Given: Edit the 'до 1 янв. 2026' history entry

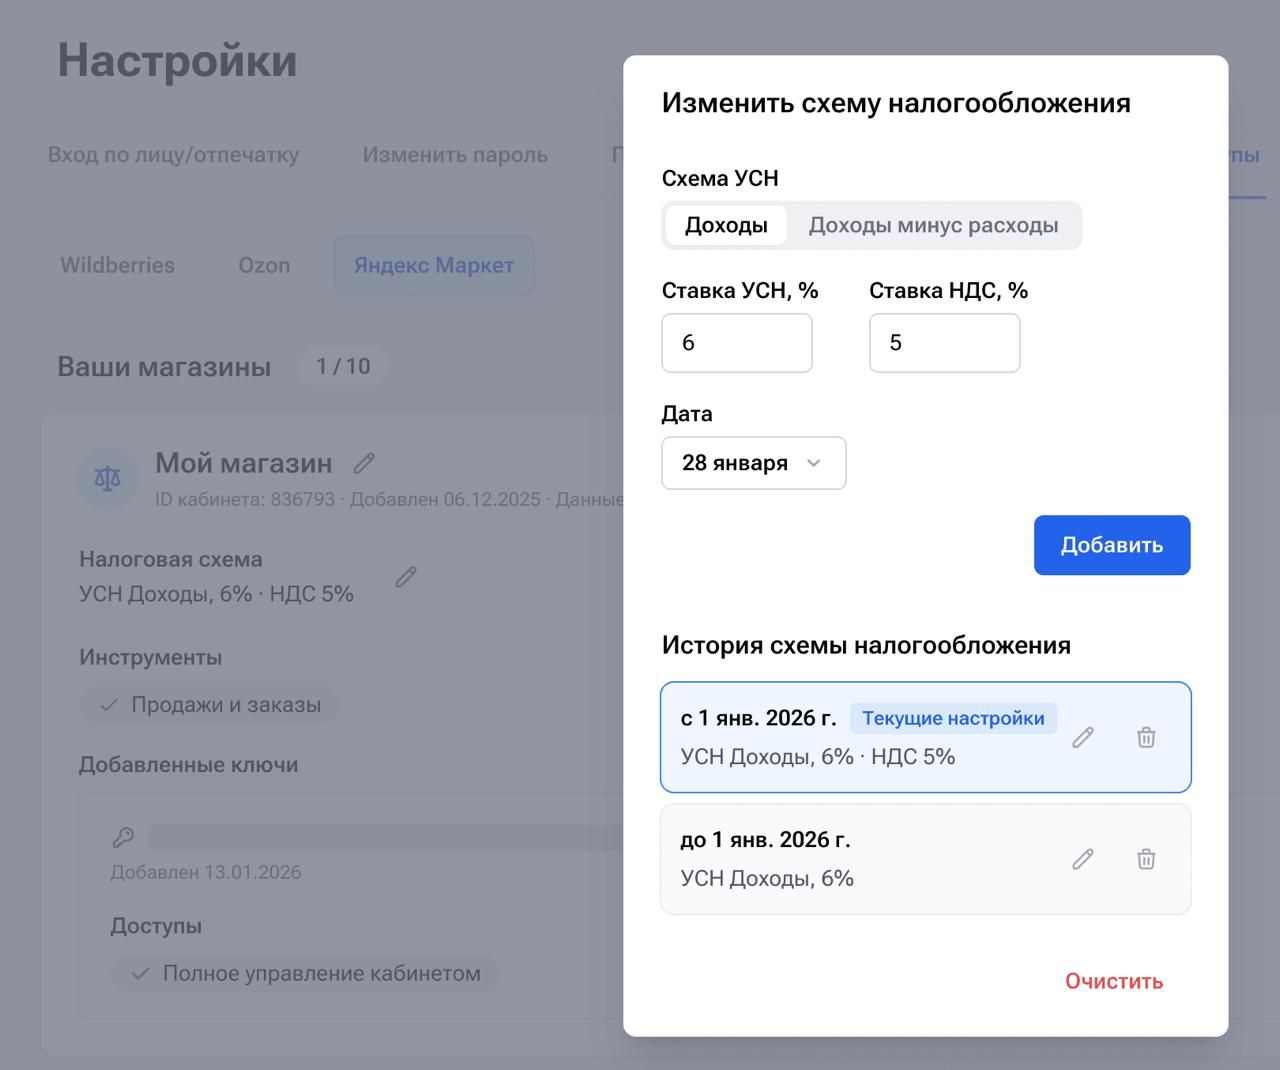Looking at the screenshot, I should pos(1082,860).
